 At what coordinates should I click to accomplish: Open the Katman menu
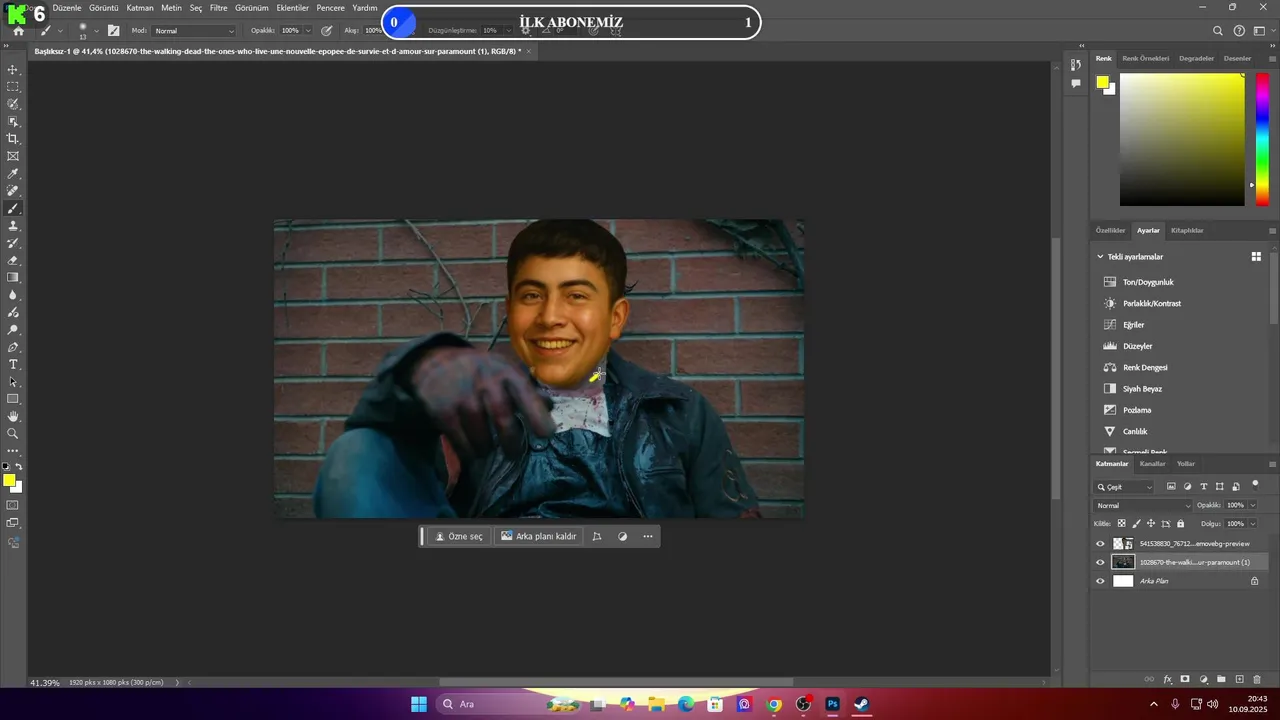tap(140, 8)
